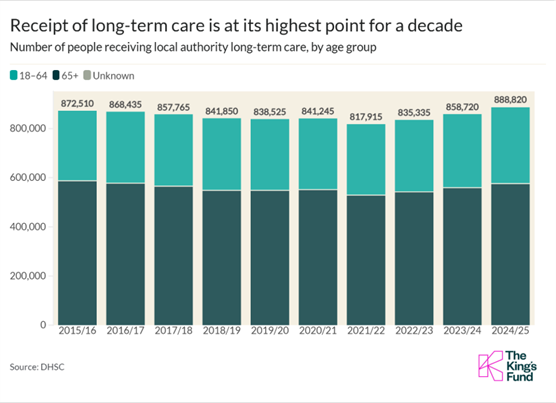Click the 2019/20 65+ bar segment
Screen dimensions: 556x403
270,258
